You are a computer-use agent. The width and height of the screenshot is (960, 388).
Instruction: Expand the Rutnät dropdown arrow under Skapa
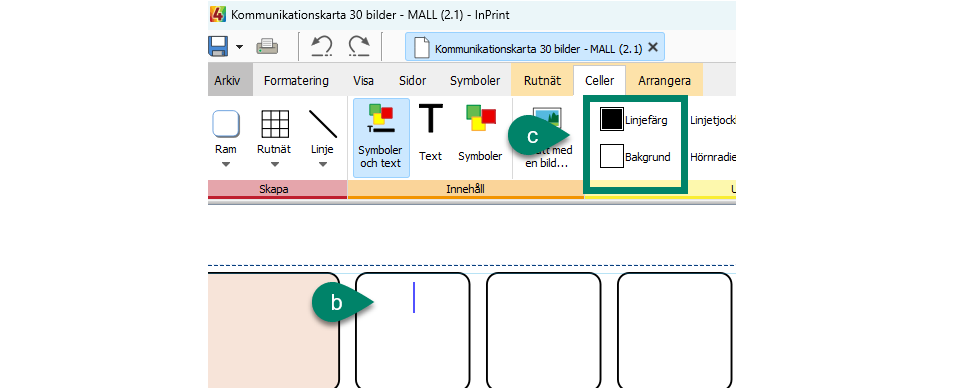(274, 164)
